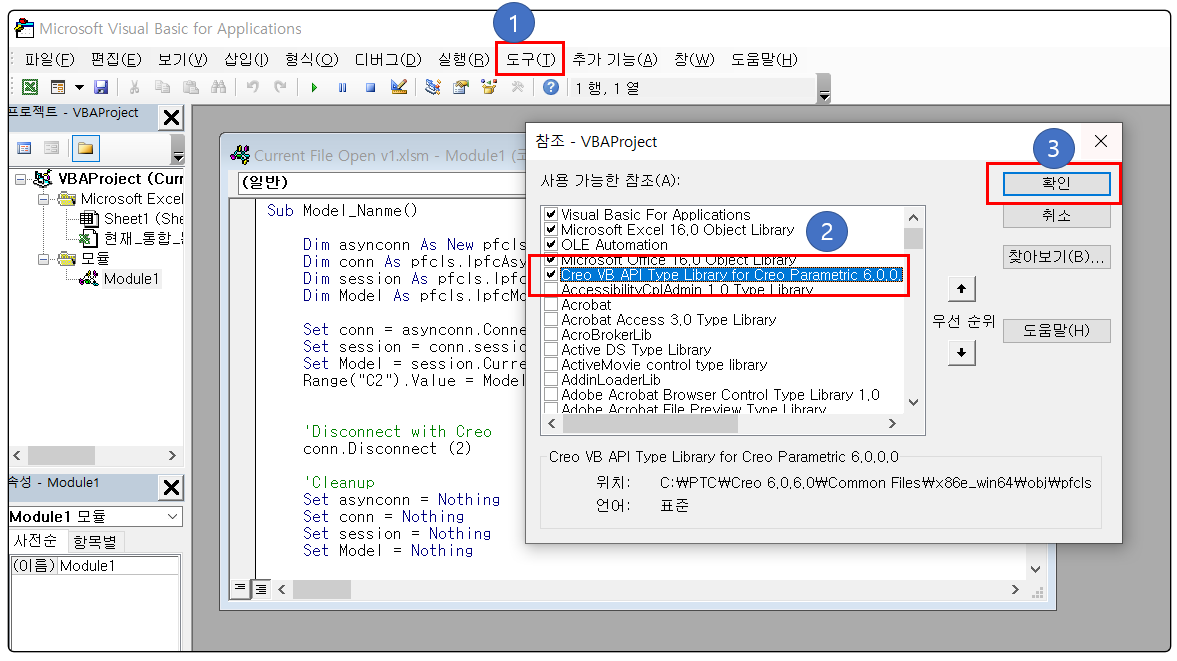This screenshot has width=1177, height=661.
Task: Click the View Code icon in project panel
Action: tap(24, 149)
